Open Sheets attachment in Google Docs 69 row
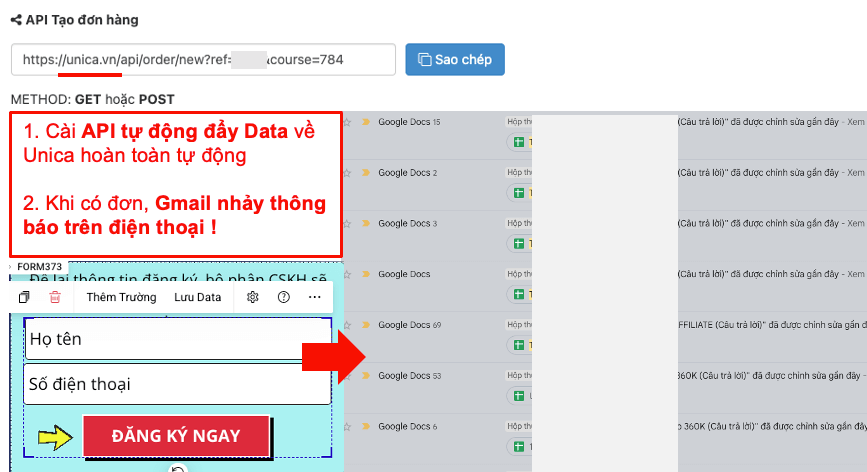The image size is (867, 472). click(519, 345)
